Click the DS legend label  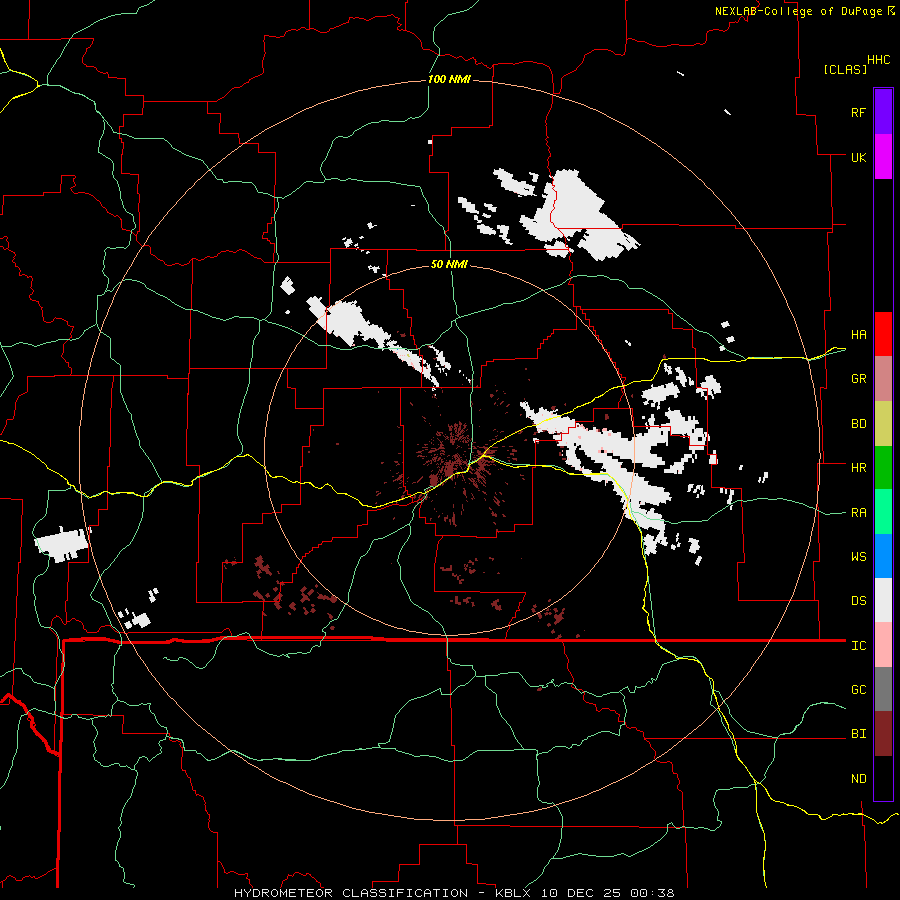pyautogui.click(x=858, y=601)
